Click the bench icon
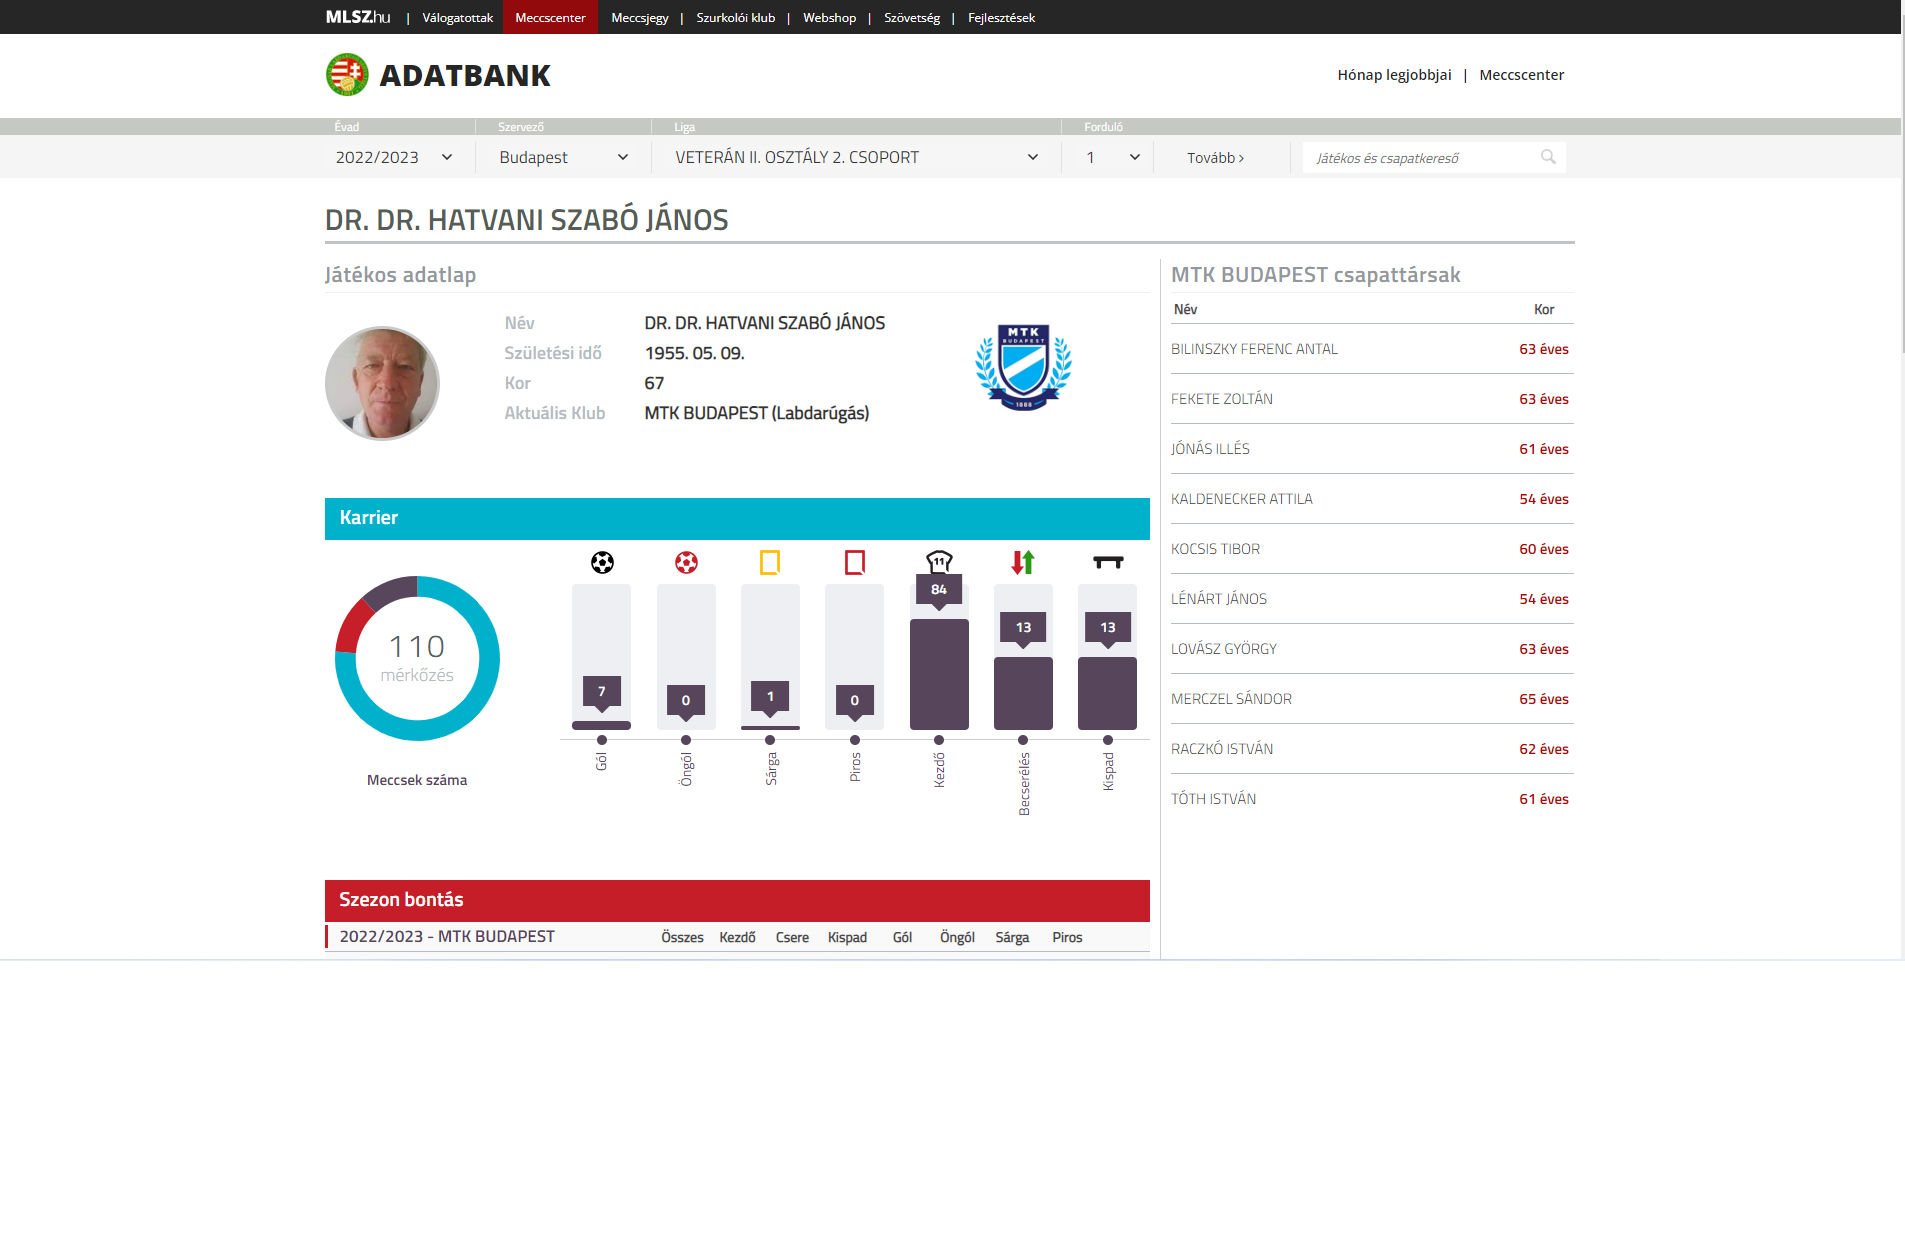This screenshot has width=1905, height=1241. click(x=1108, y=562)
